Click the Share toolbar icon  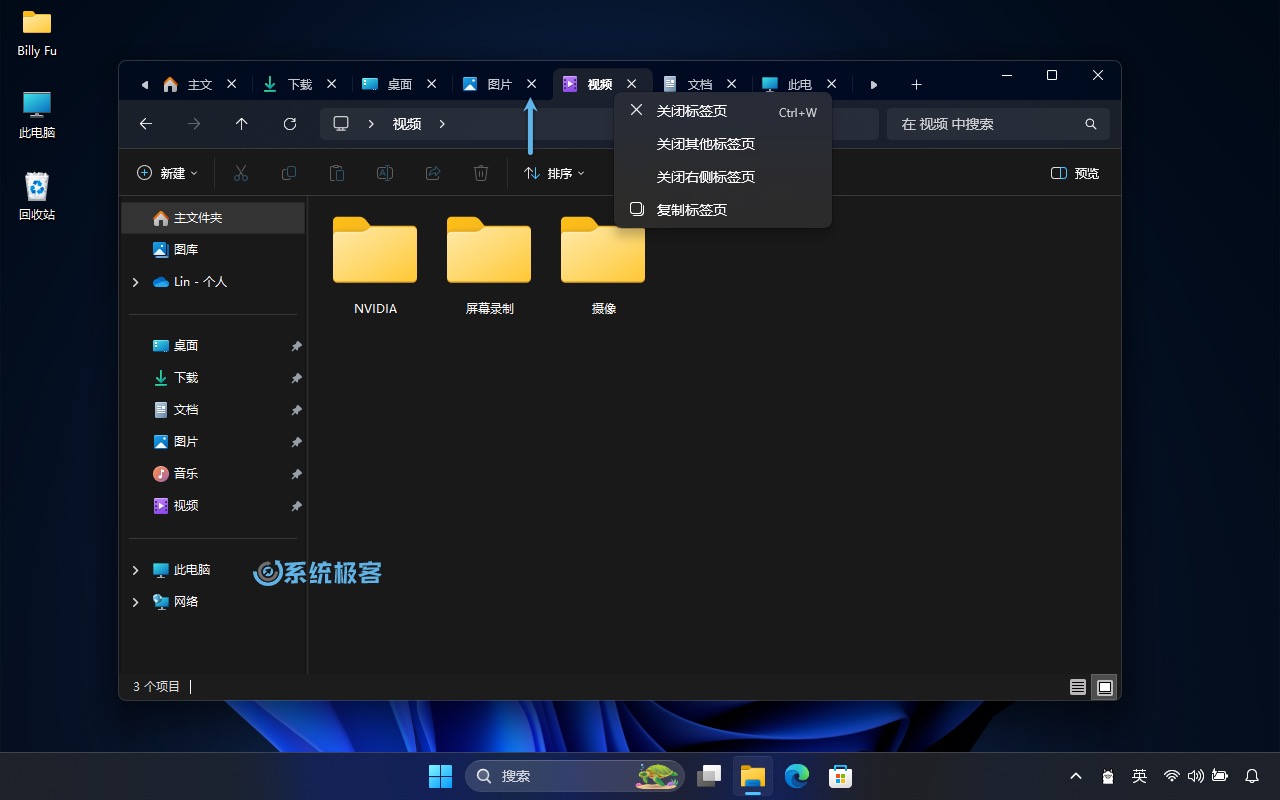[x=433, y=173]
